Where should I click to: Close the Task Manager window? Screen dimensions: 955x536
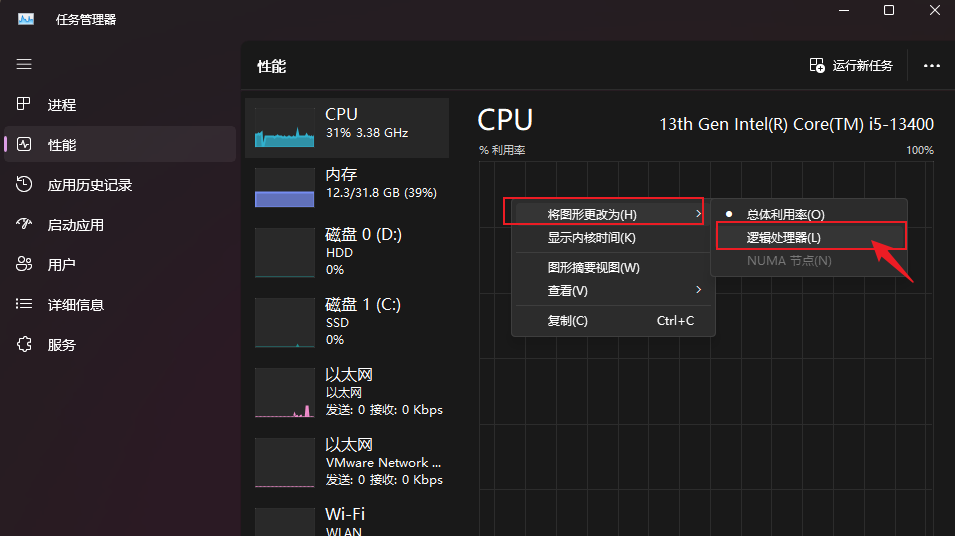click(935, 10)
